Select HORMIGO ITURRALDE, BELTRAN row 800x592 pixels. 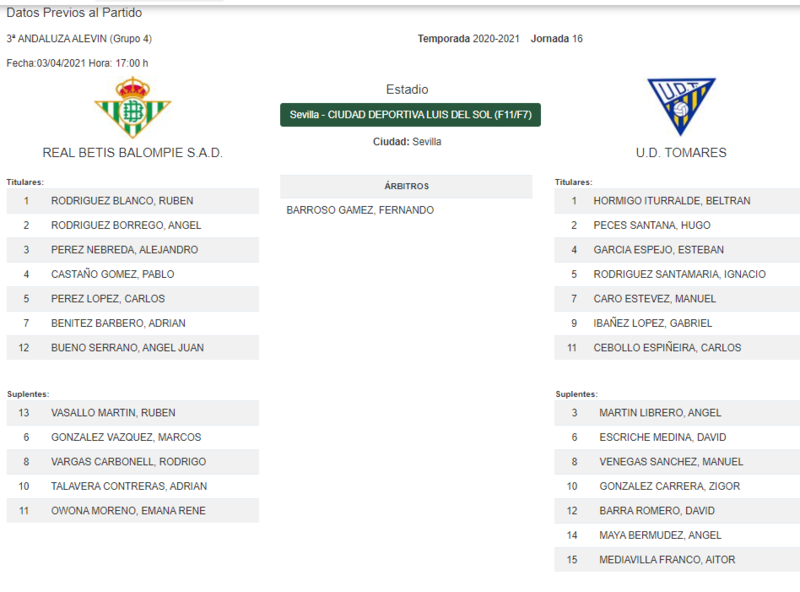tap(677, 201)
